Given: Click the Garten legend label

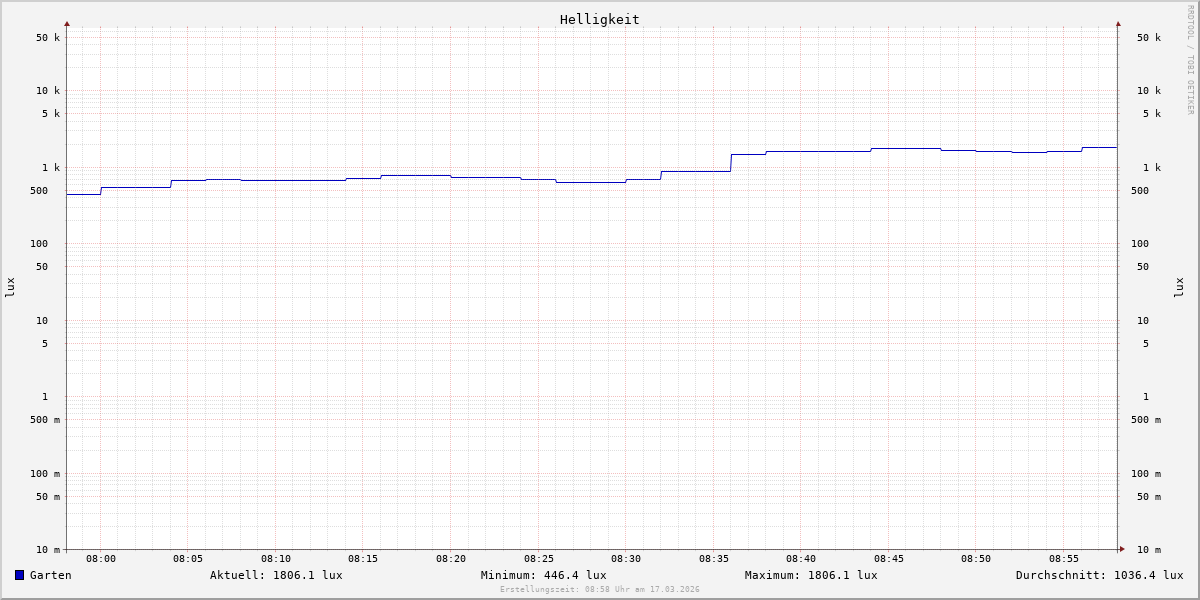Looking at the screenshot, I should (x=50, y=575).
